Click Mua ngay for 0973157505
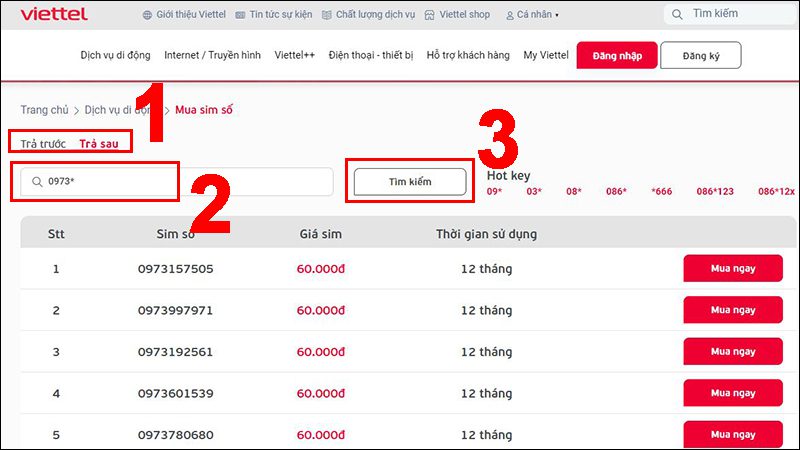Viewport: 800px width, 450px height. click(x=733, y=268)
